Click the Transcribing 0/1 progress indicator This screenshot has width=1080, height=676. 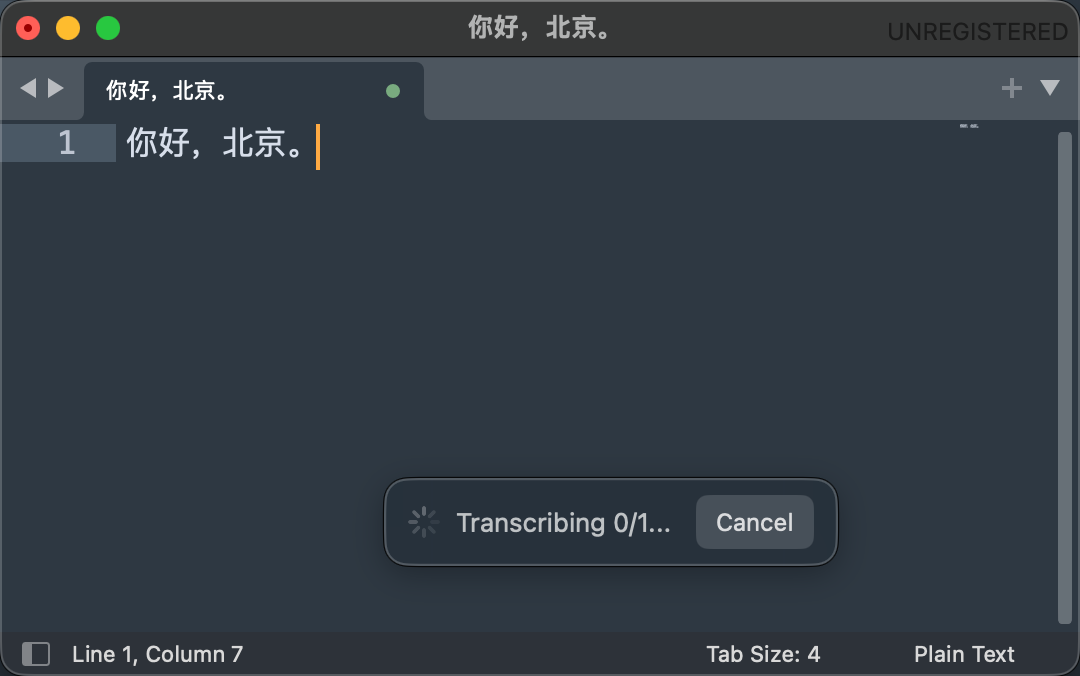coord(565,522)
